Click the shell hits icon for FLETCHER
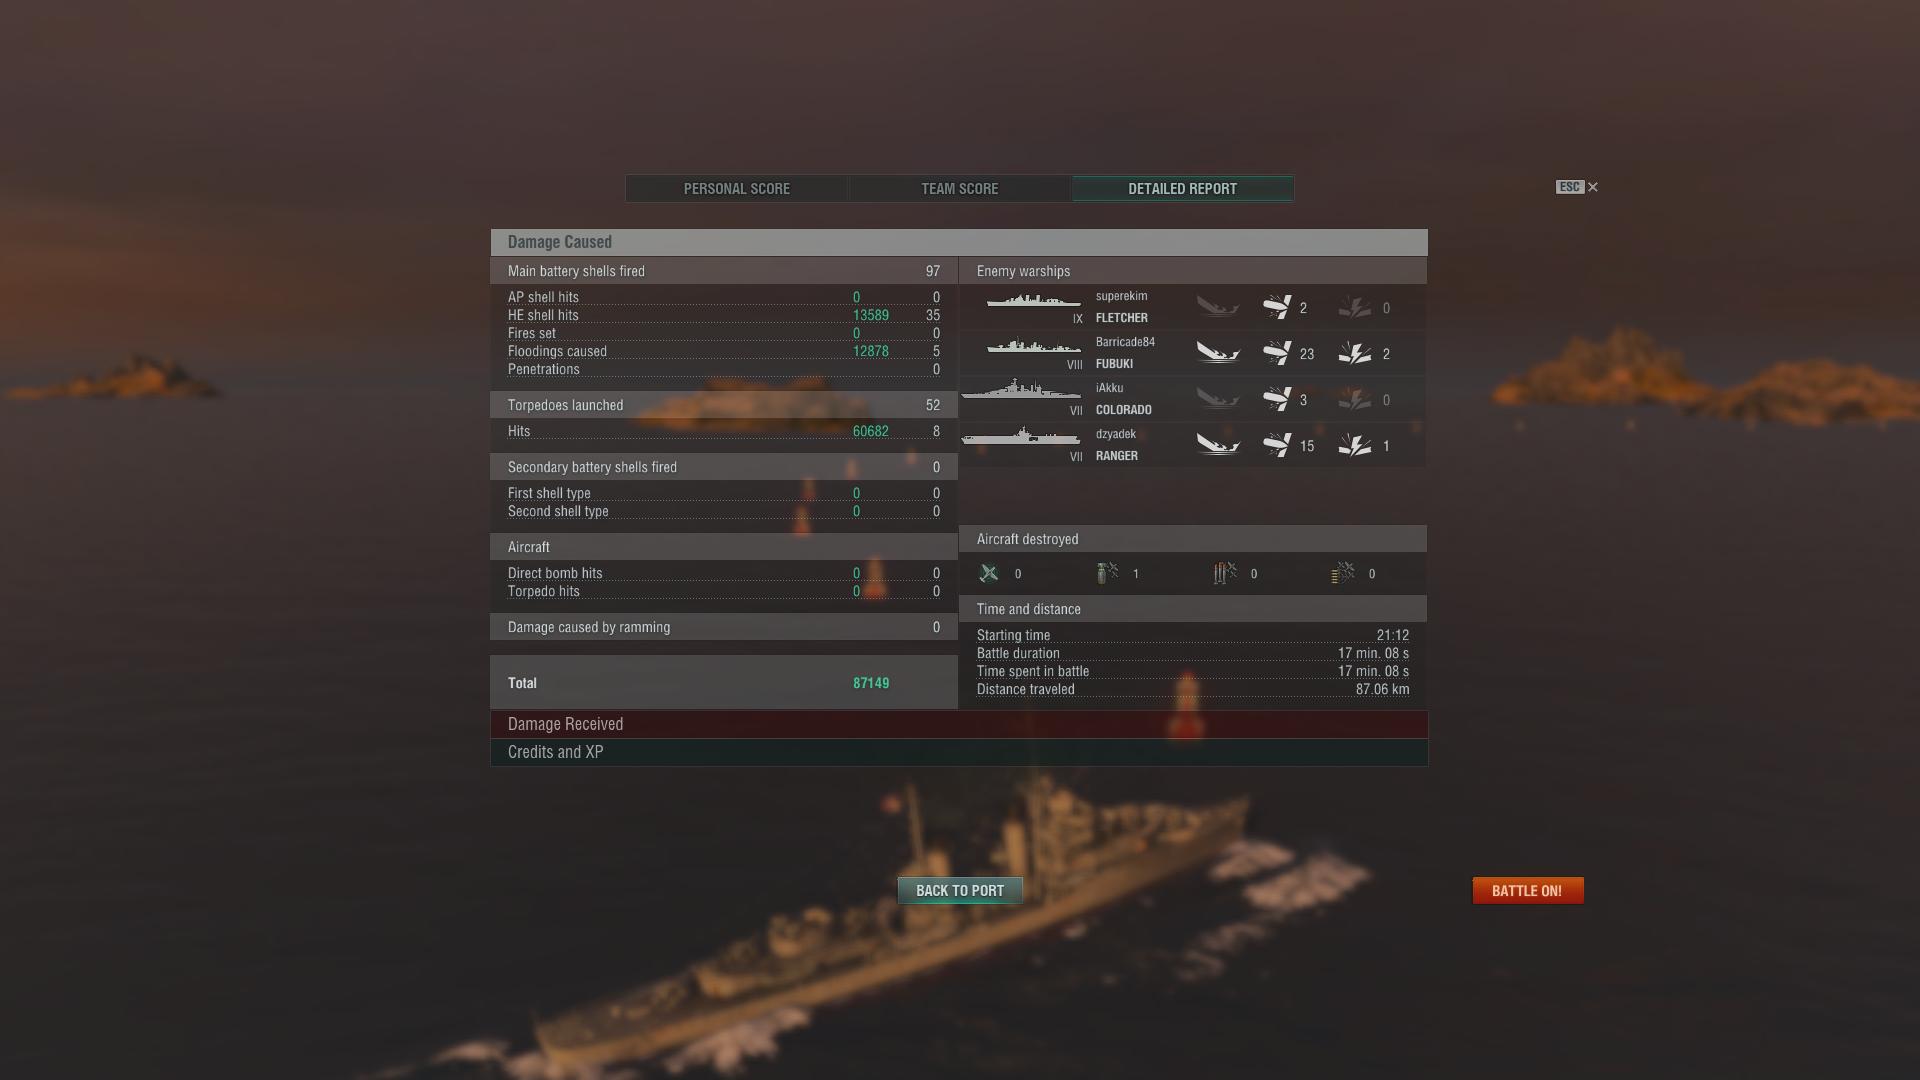 (1276, 307)
